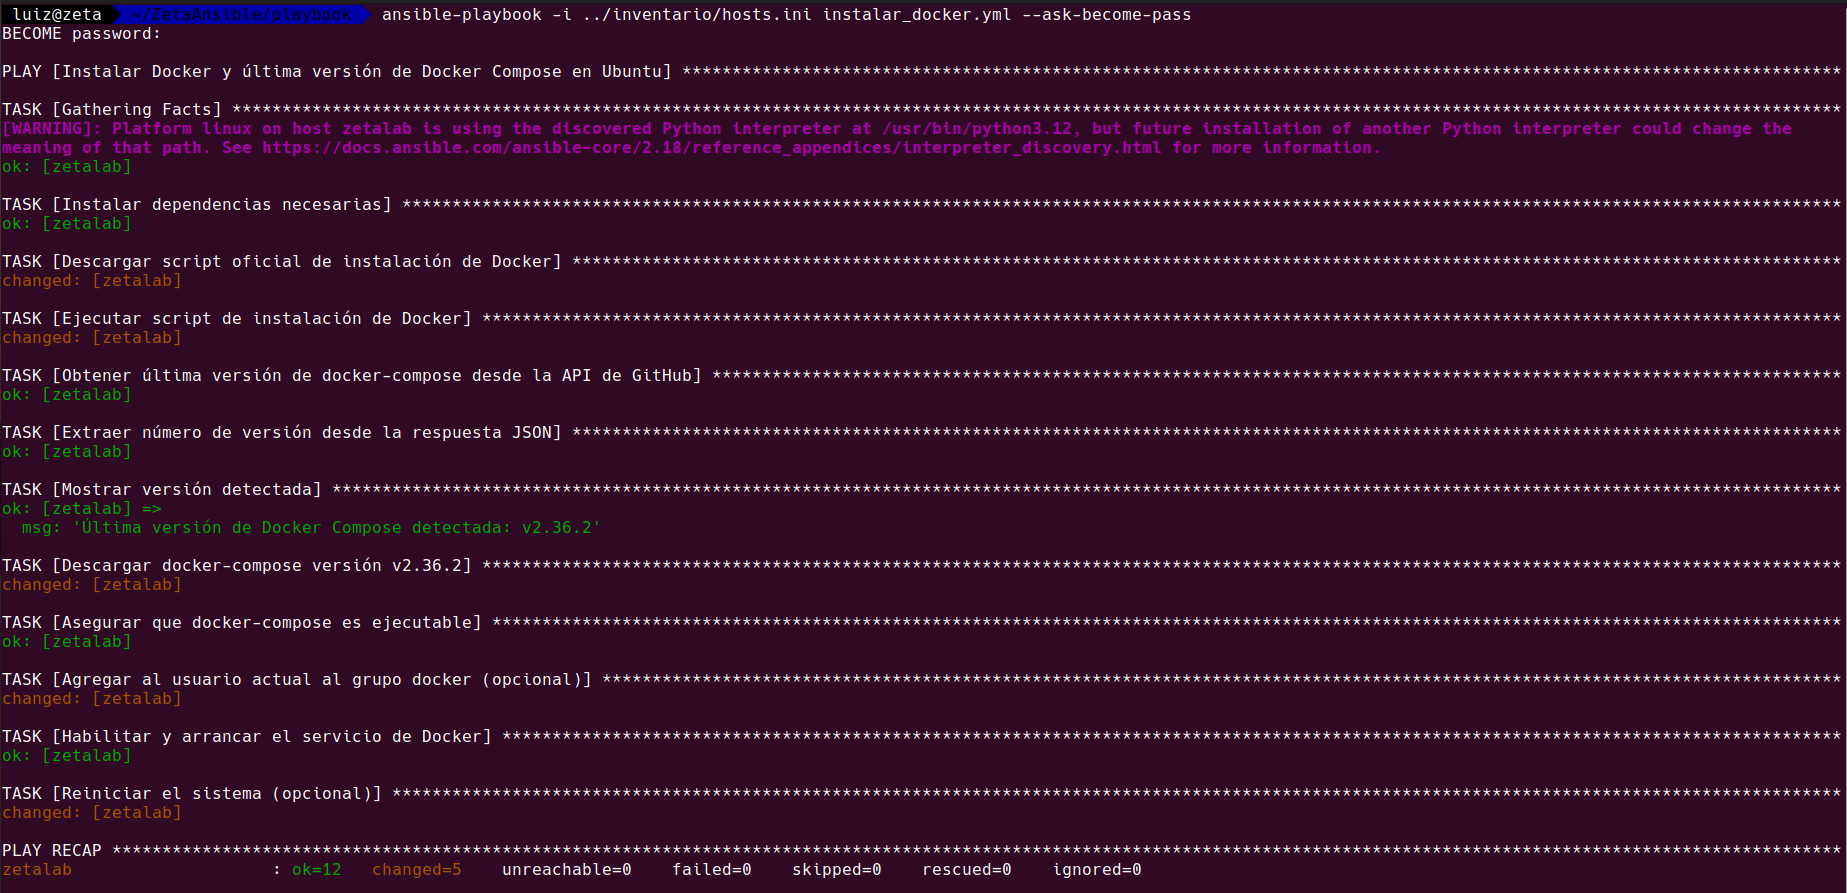Image resolution: width=1847 pixels, height=893 pixels.
Task: Click the docs.ansible.com interpreter discovery URL
Action: [711, 148]
